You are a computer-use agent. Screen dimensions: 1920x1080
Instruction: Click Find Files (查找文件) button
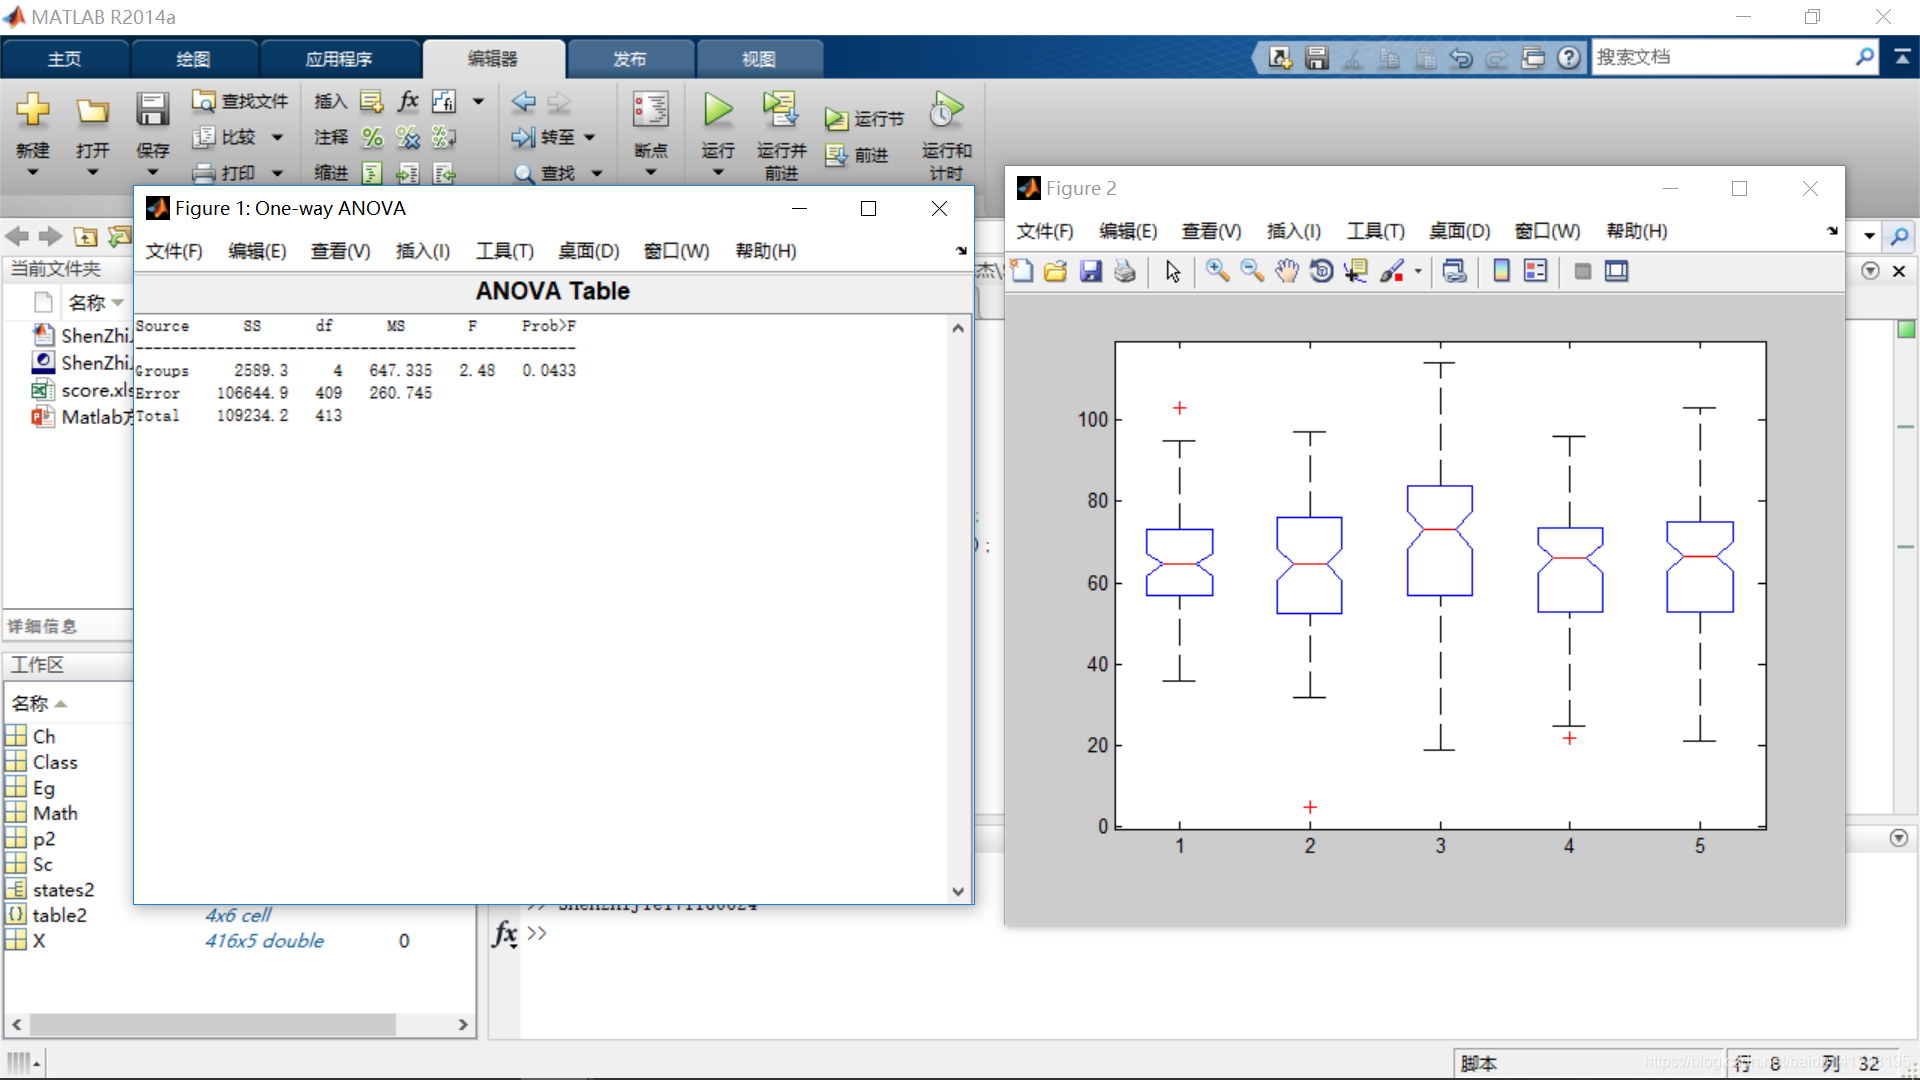[240, 101]
